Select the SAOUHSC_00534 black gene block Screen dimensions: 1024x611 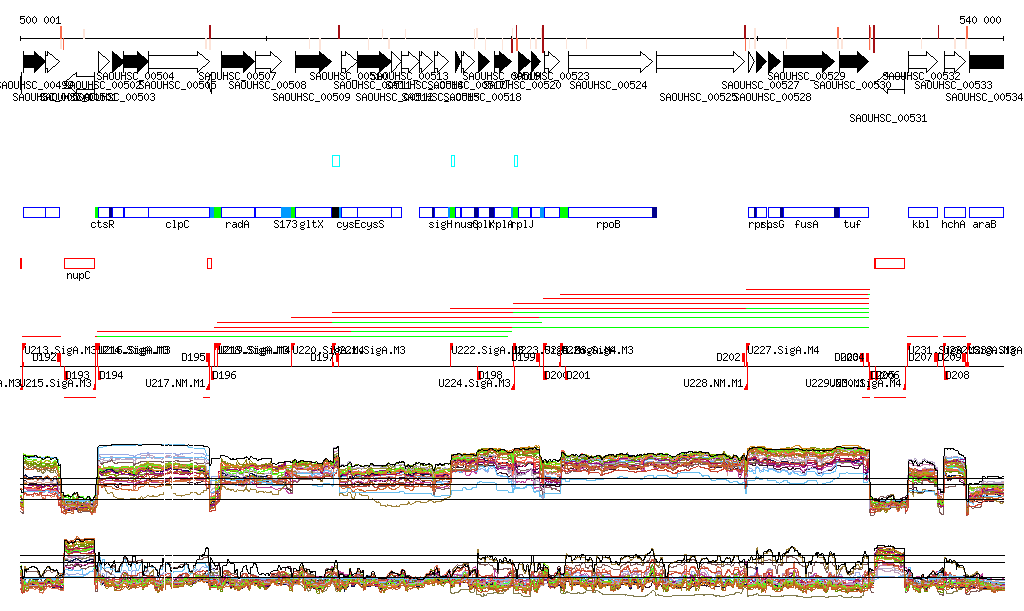[x=986, y=61]
